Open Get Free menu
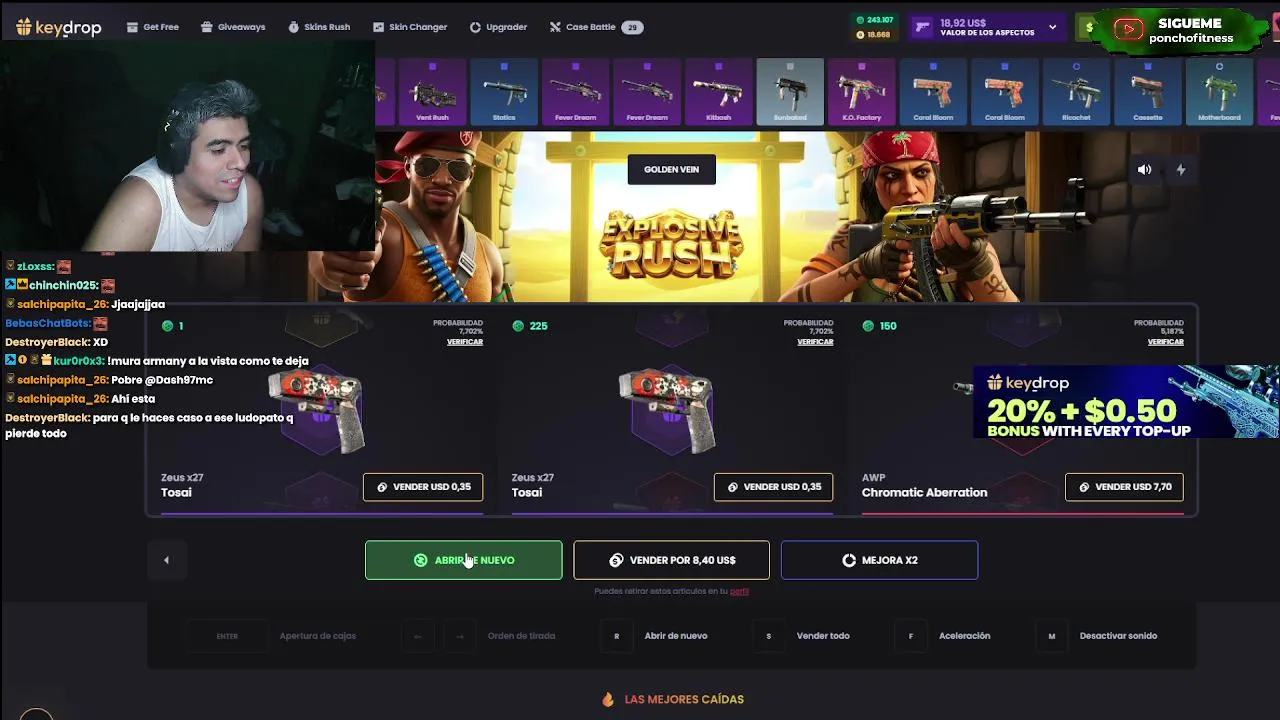1280x720 pixels. pyautogui.click(x=153, y=27)
